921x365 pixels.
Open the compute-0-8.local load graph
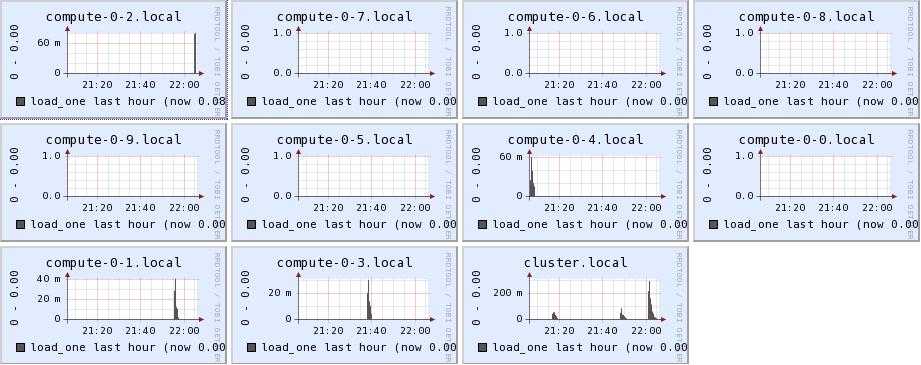[x=806, y=59]
